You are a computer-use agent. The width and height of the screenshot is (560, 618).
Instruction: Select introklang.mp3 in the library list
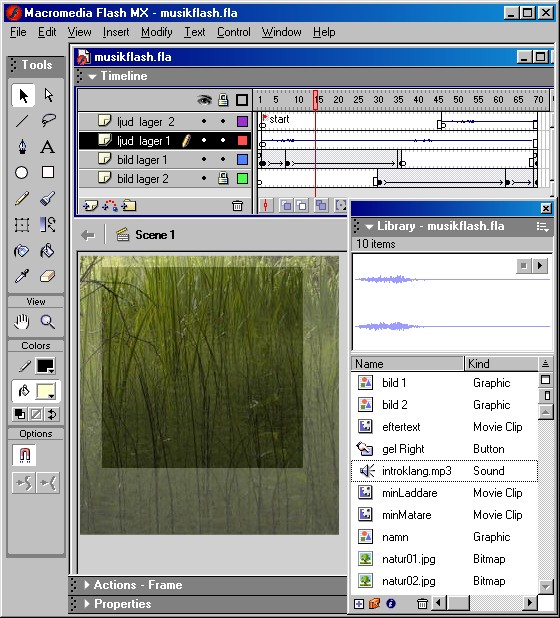pos(444,471)
